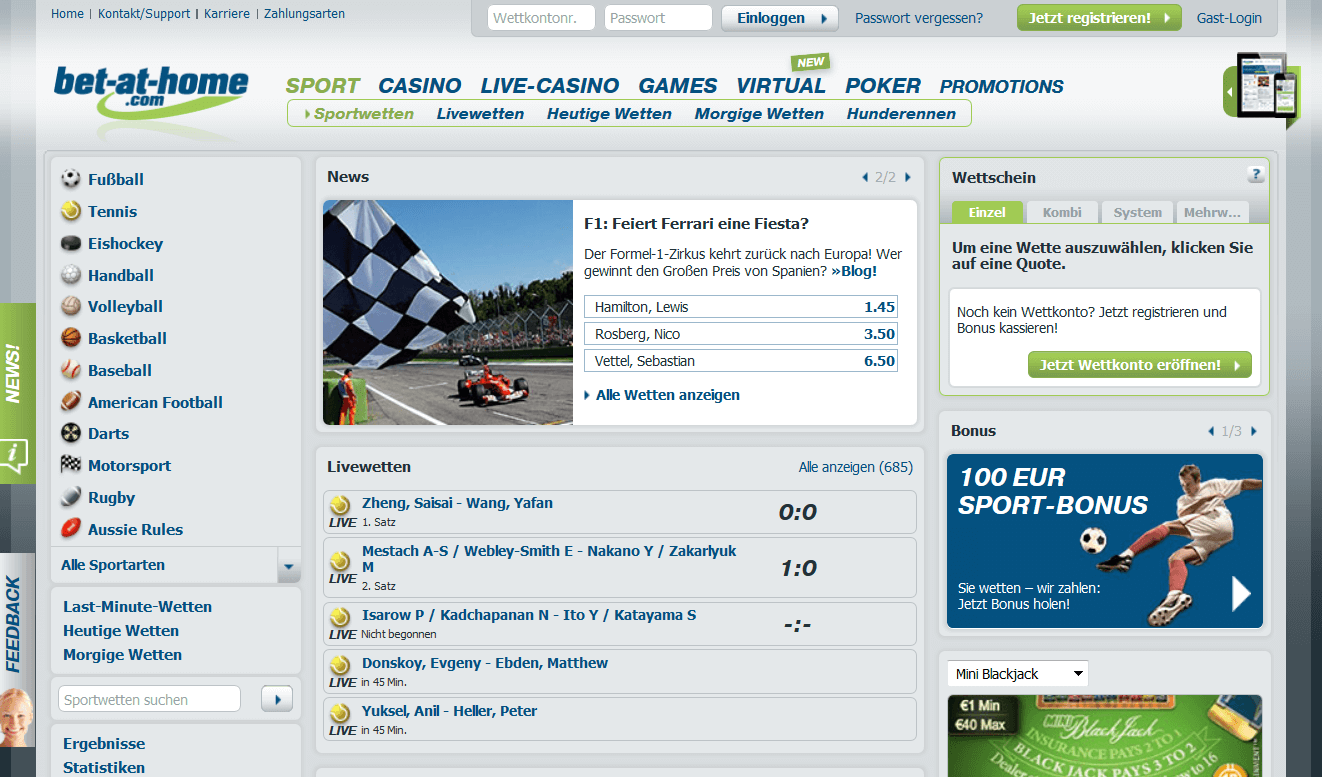Open the Wettschein help question mark icon
1322x777 pixels.
1256,174
